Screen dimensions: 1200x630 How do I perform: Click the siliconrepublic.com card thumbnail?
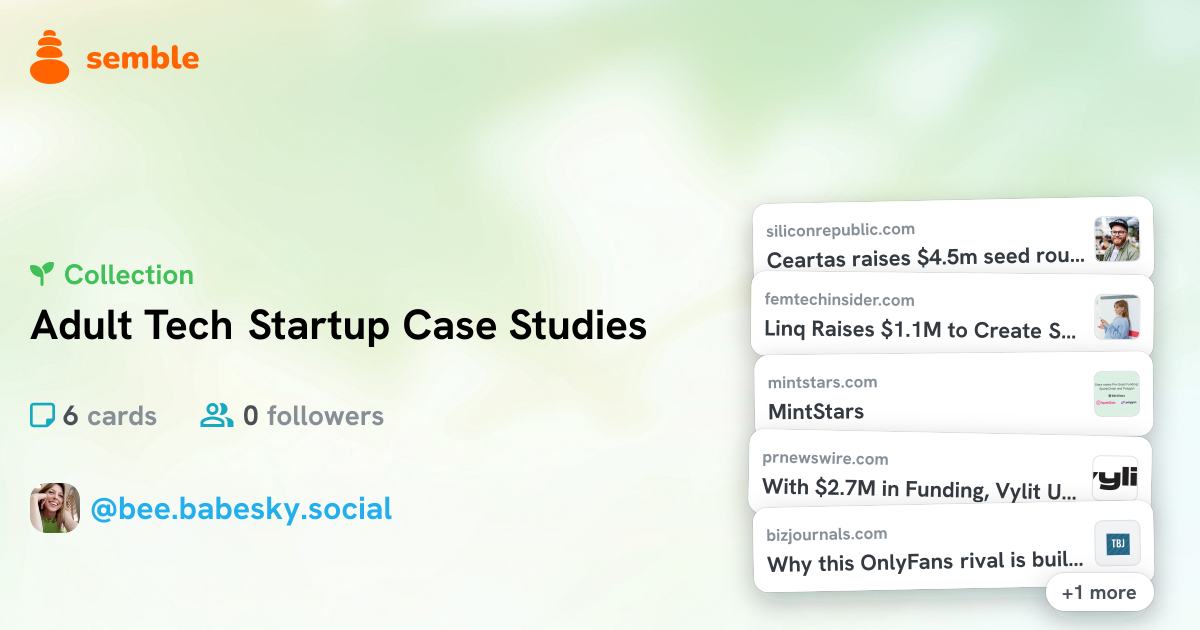click(1117, 239)
